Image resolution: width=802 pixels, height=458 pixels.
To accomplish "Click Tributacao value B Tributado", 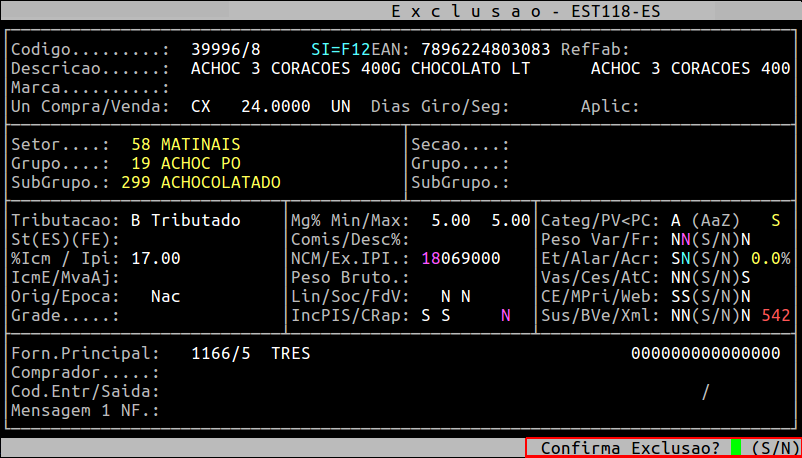I will pos(186,221).
